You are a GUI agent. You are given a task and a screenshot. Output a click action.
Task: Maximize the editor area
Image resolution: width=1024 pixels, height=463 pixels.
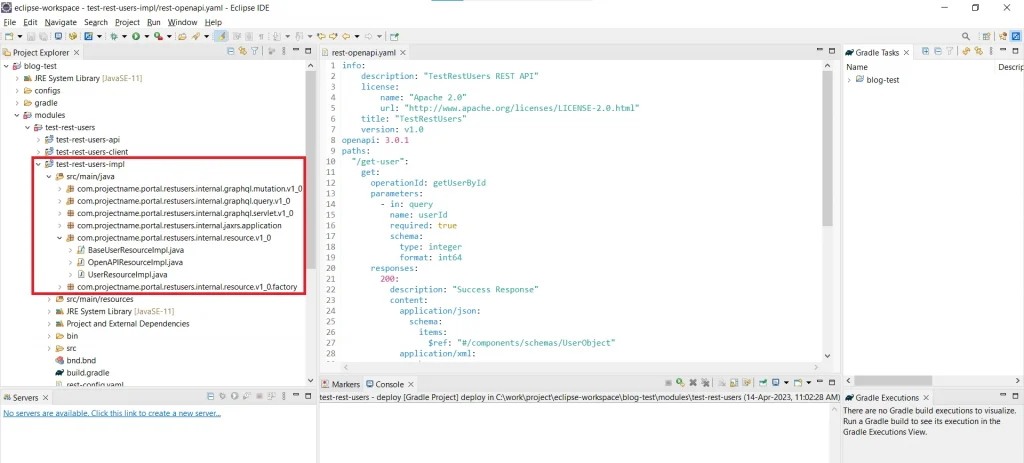pyautogui.click(x=832, y=51)
